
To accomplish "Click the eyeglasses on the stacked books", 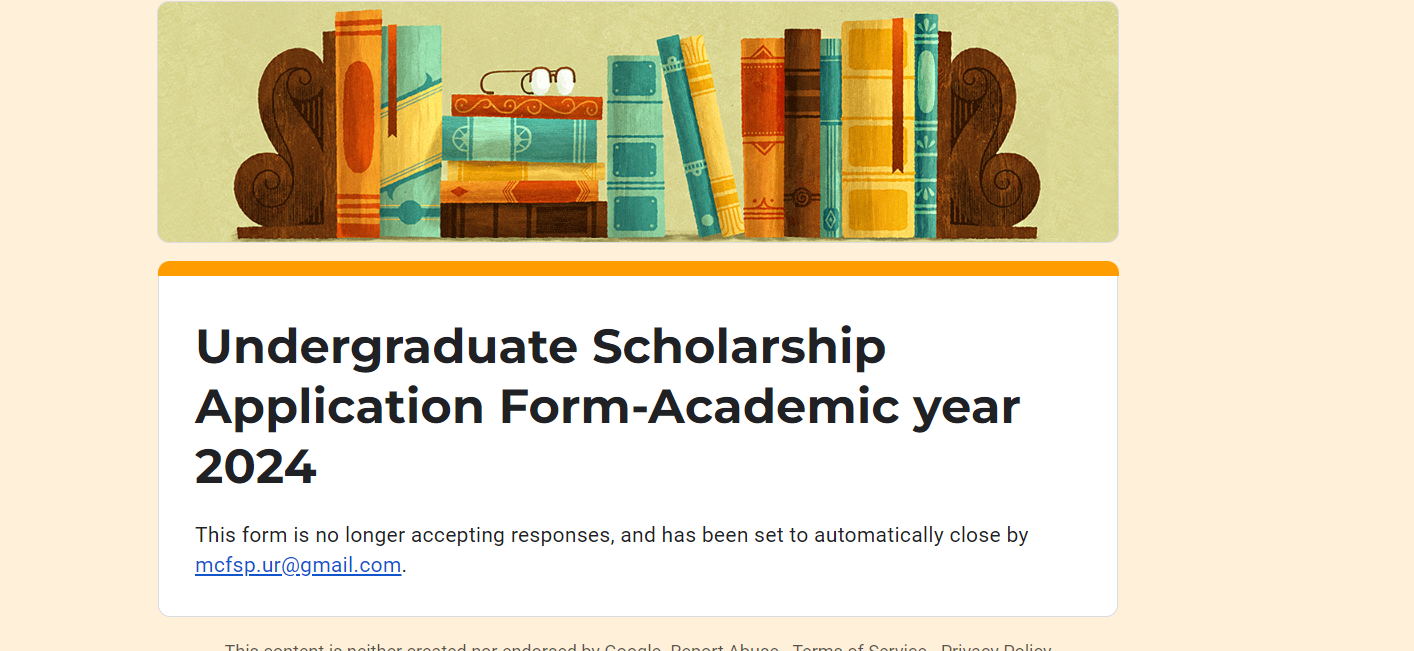I will click(528, 81).
